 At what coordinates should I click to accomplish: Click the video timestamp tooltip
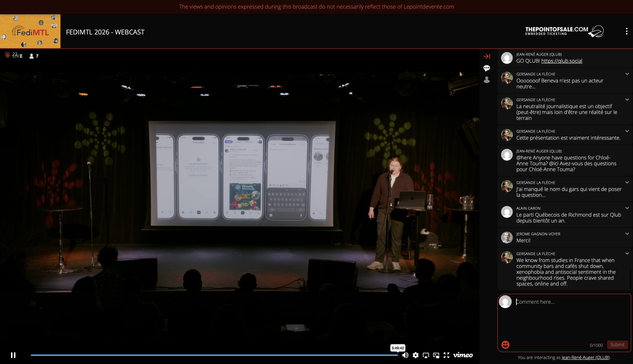398,348
